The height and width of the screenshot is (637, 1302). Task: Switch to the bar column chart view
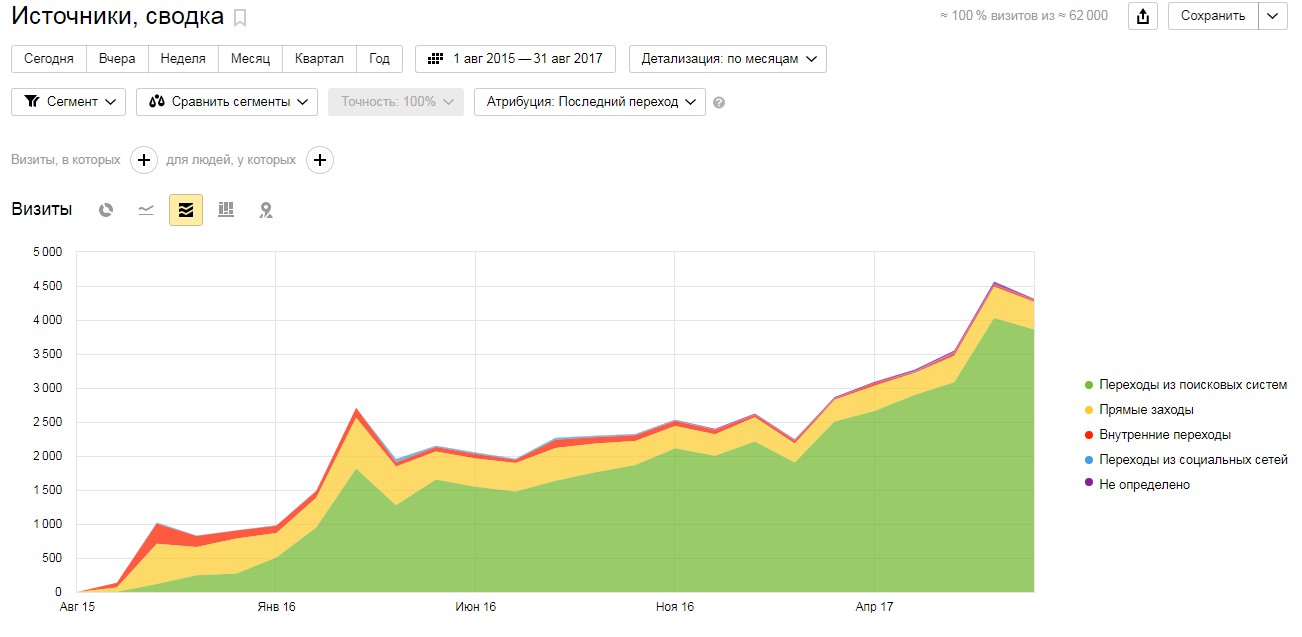click(226, 210)
